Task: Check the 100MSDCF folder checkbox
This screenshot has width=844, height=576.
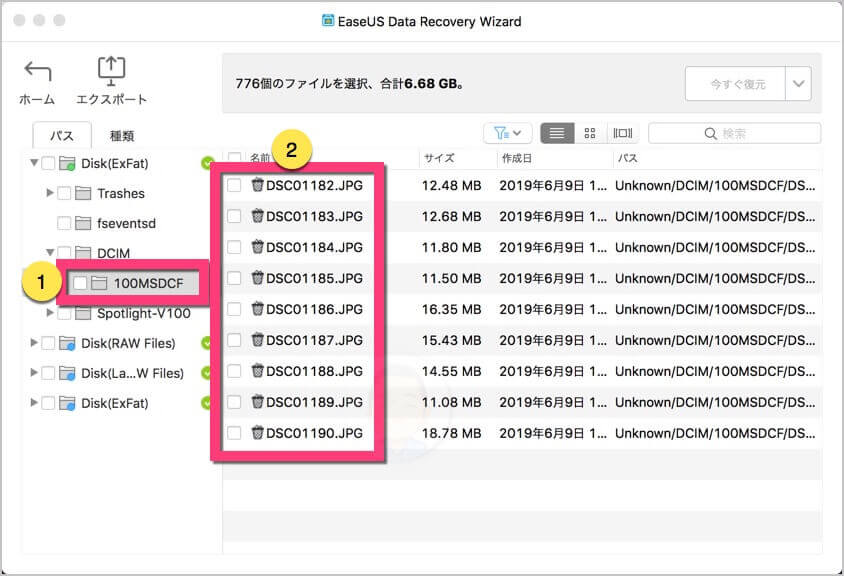Action: (x=80, y=283)
